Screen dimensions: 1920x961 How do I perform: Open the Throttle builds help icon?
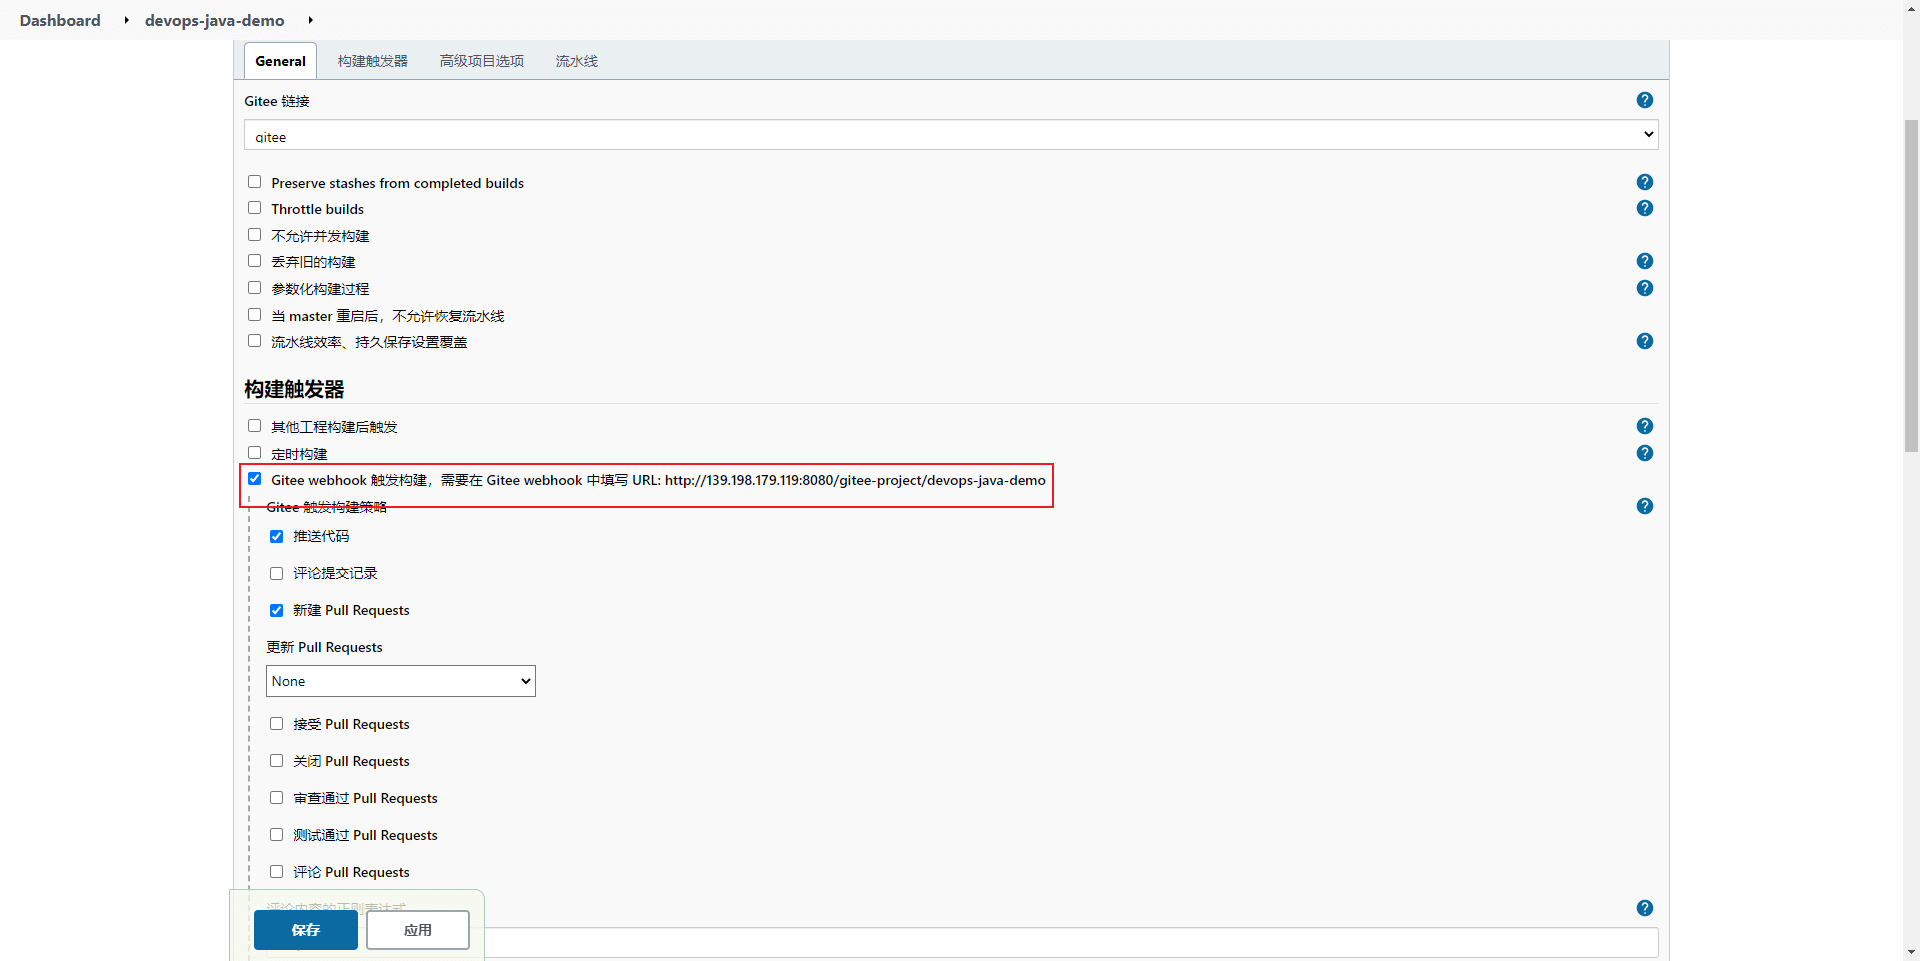coord(1644,208)
